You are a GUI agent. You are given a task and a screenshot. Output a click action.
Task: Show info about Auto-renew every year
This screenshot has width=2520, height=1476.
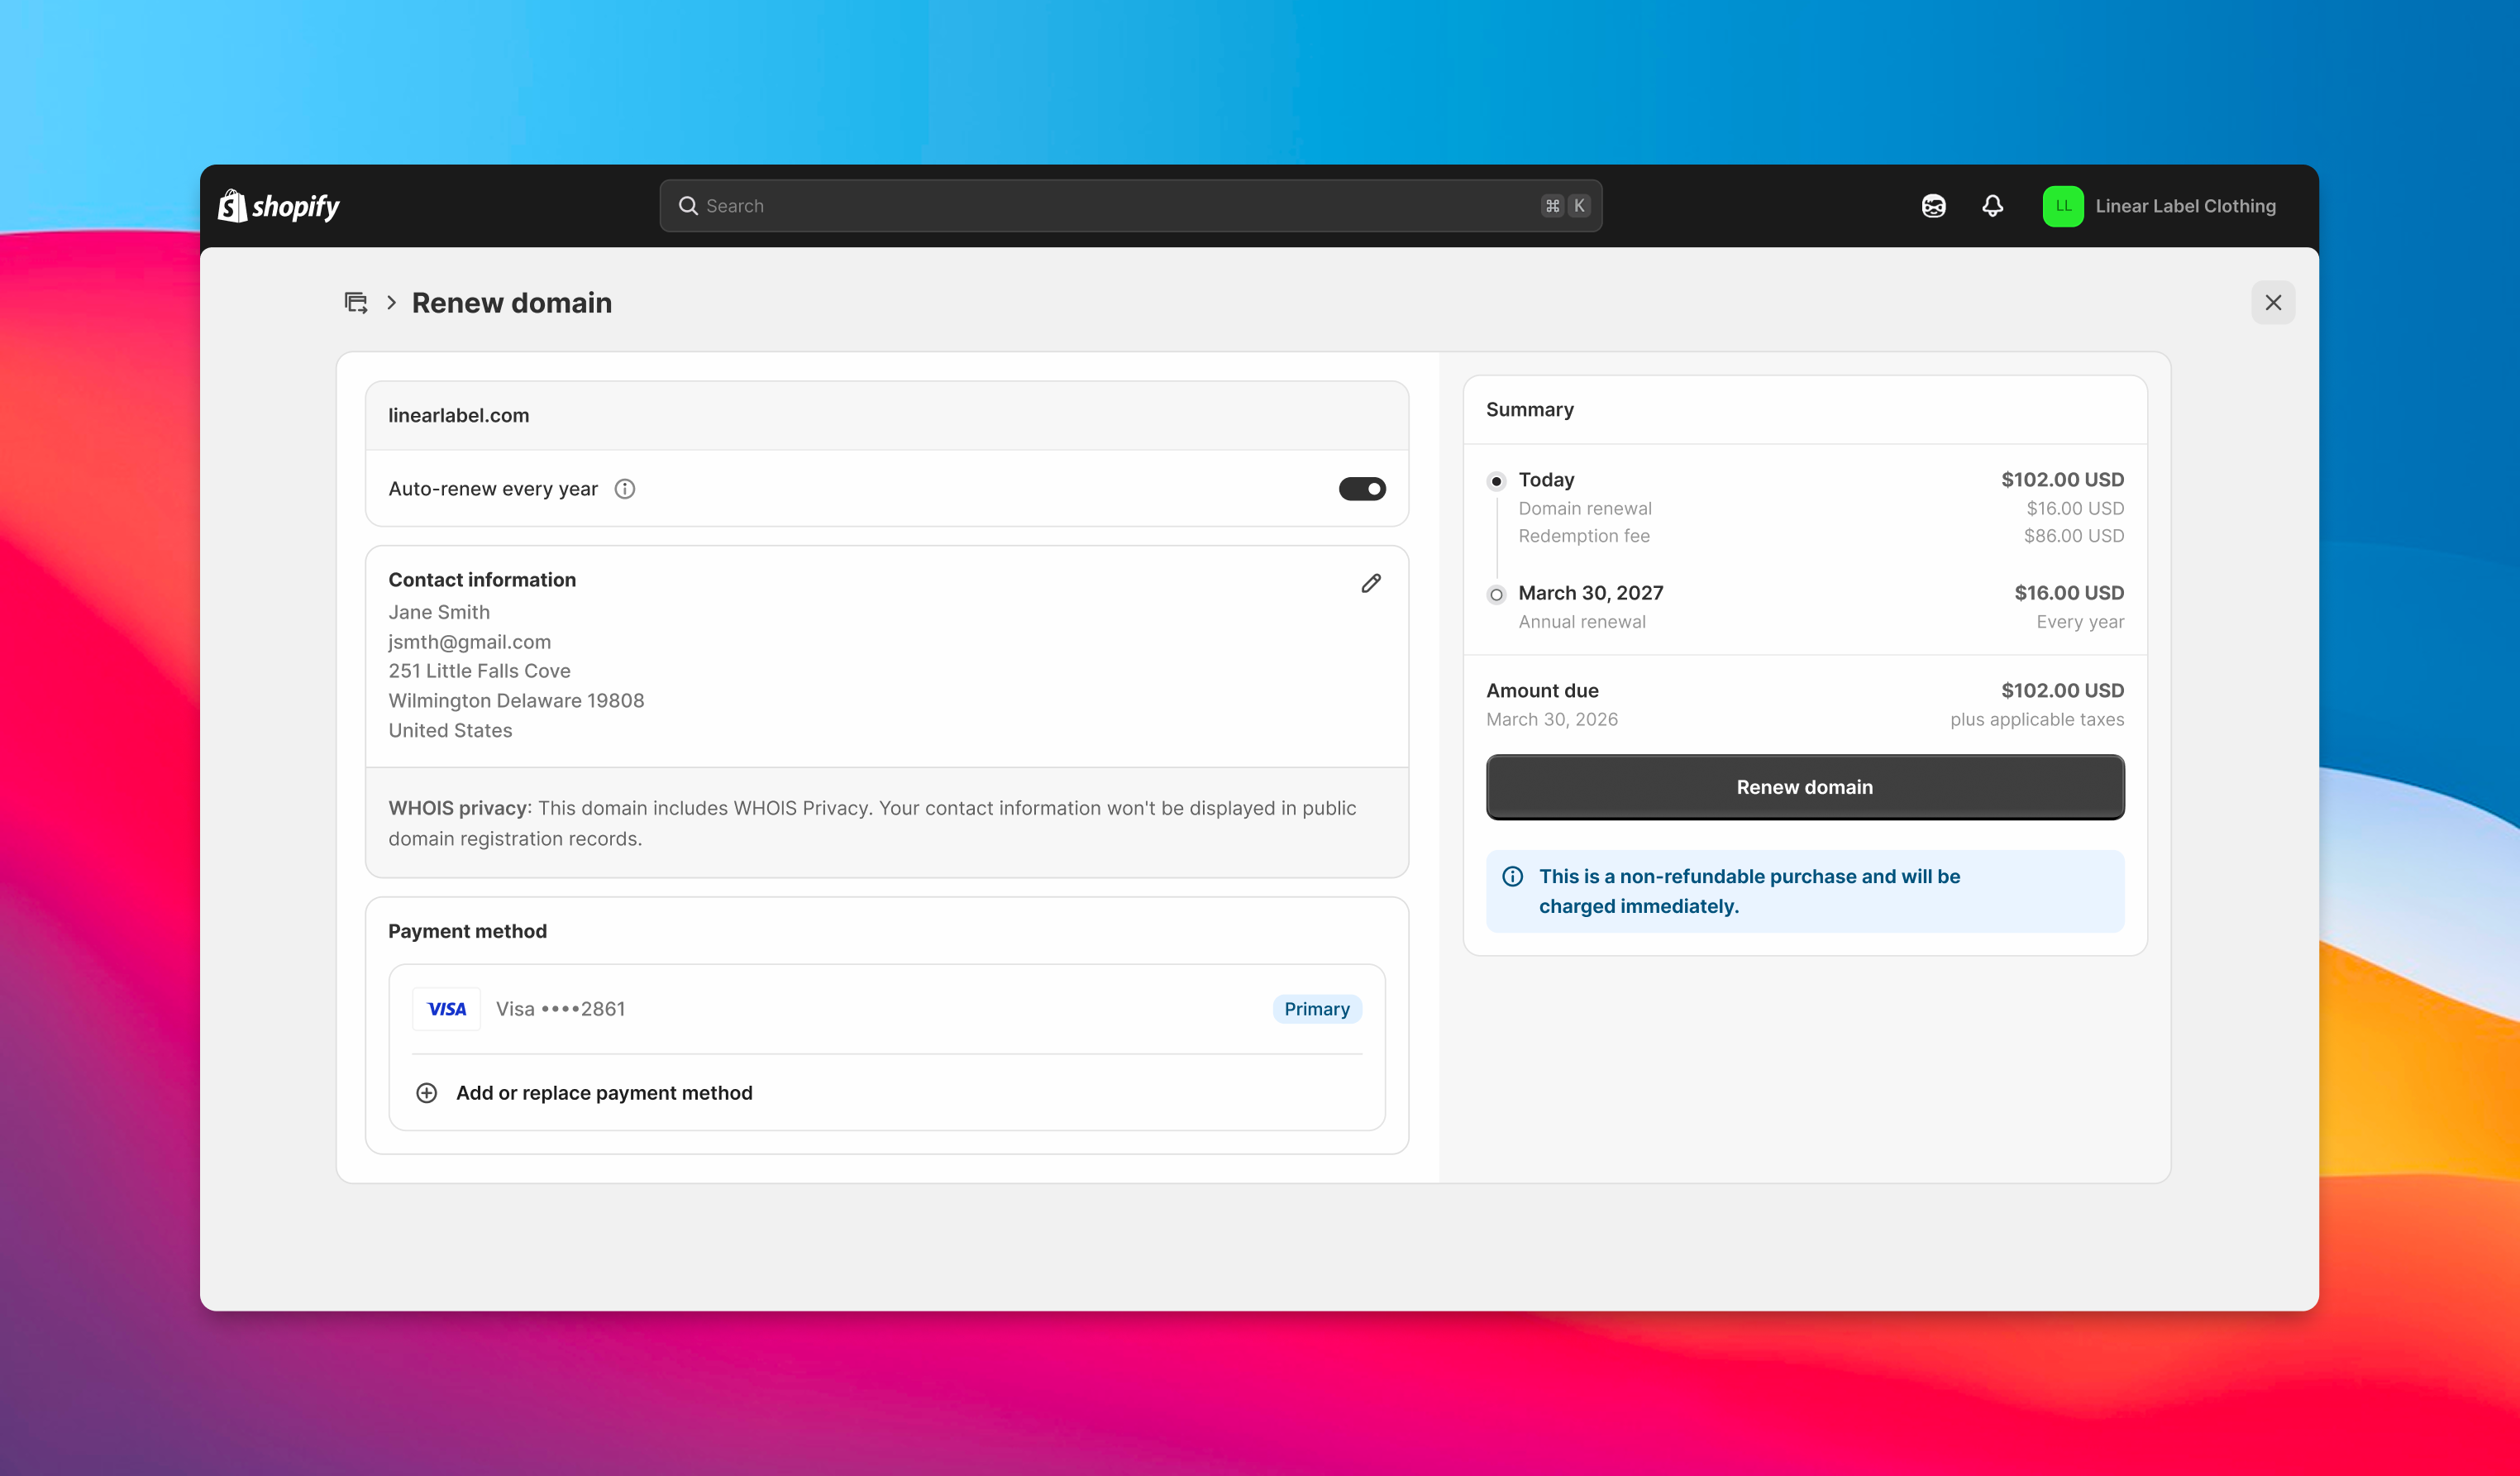click(625, 489)
